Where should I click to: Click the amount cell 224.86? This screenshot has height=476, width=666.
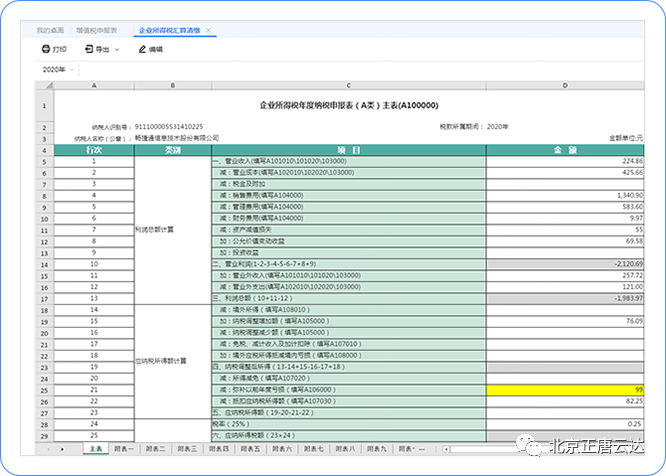point(565,161)
